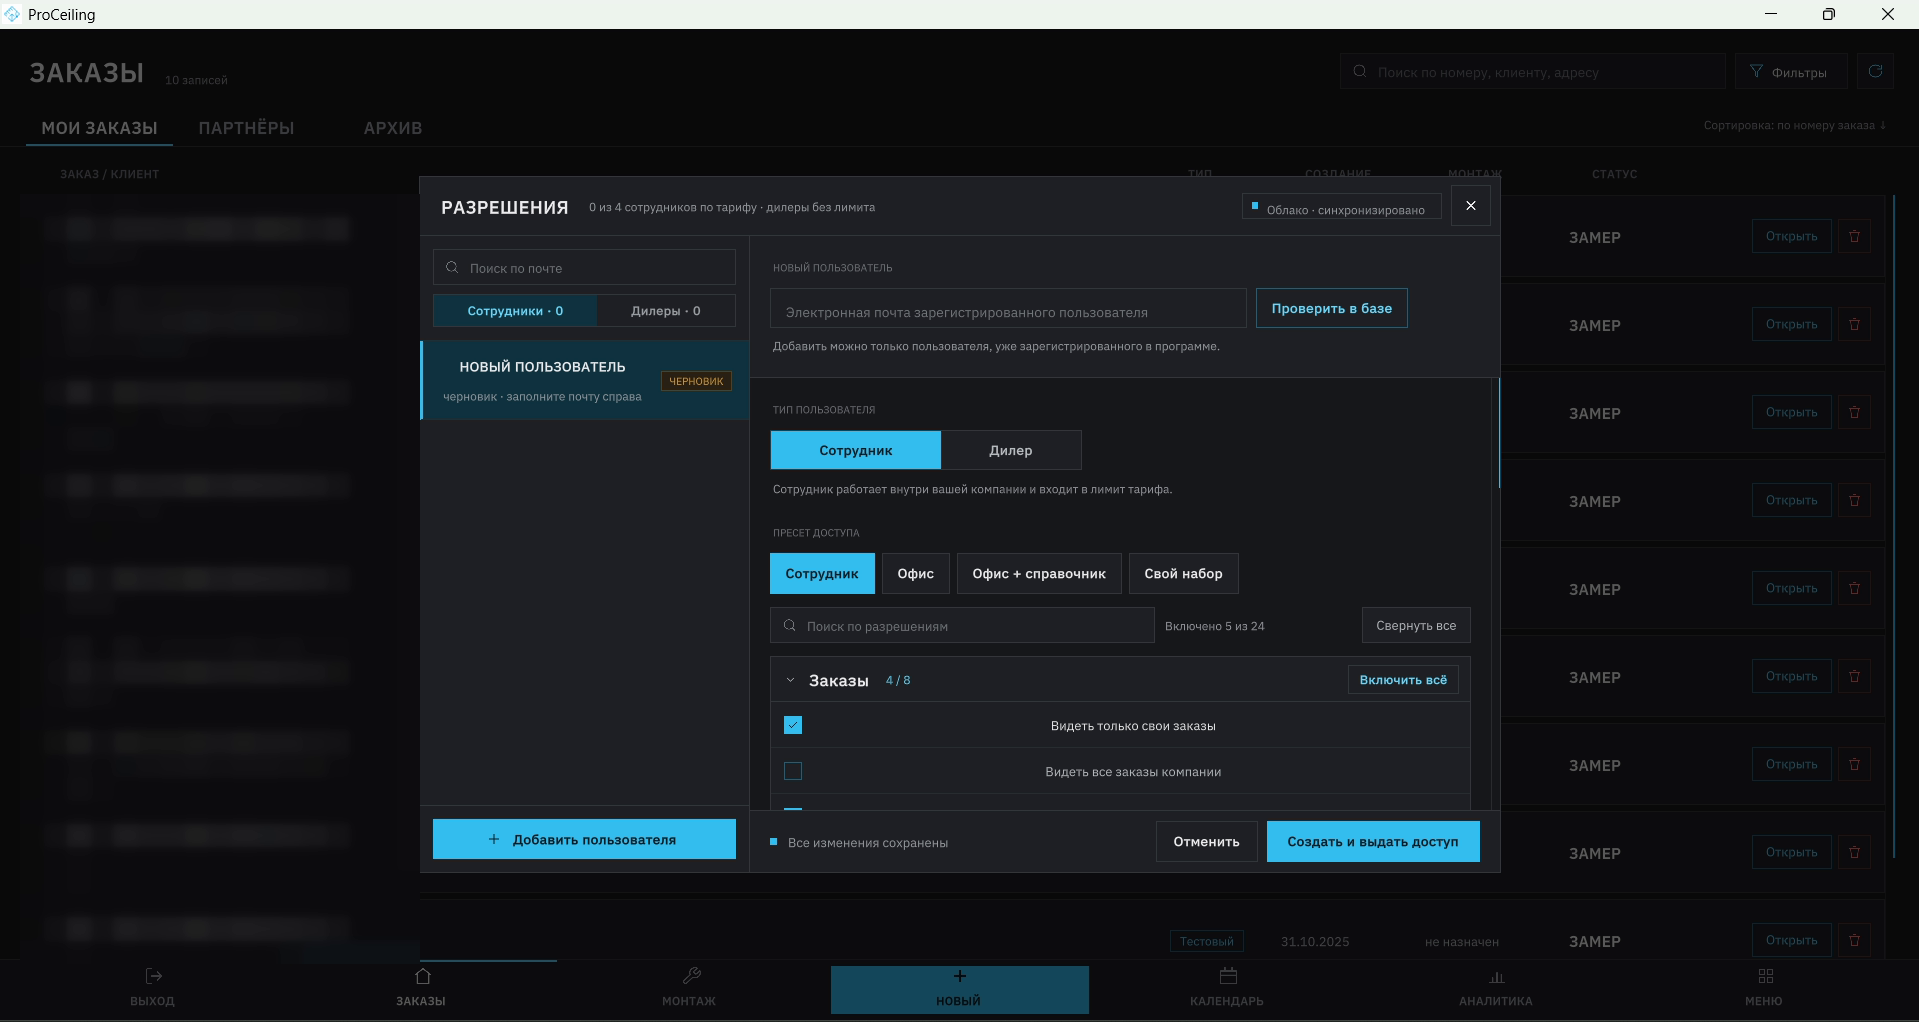Screen dimensions: 1919x1022
Task: Click Свернуть все button
Action: pyautogui.click(x=1416, y=625)
